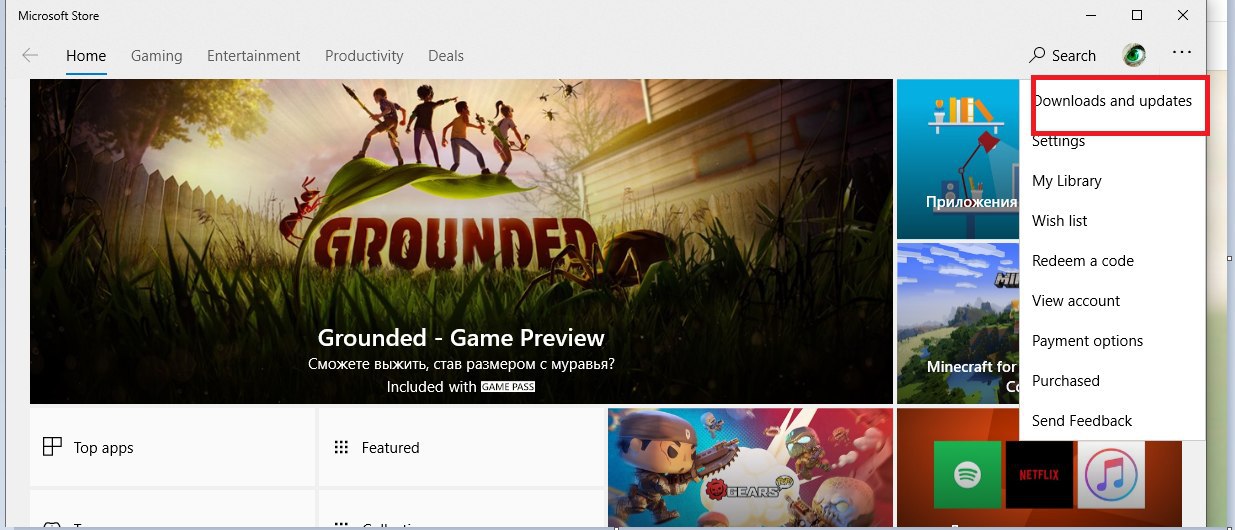Switch to the Deals tab
The image size is (1235, 530).
click(446, 56)
